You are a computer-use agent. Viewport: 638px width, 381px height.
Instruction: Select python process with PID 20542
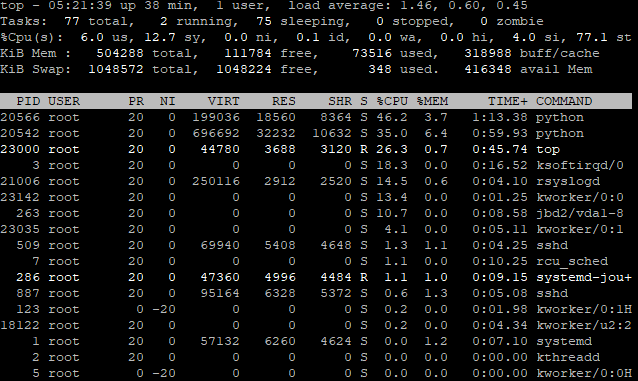(x=316, y=133)
